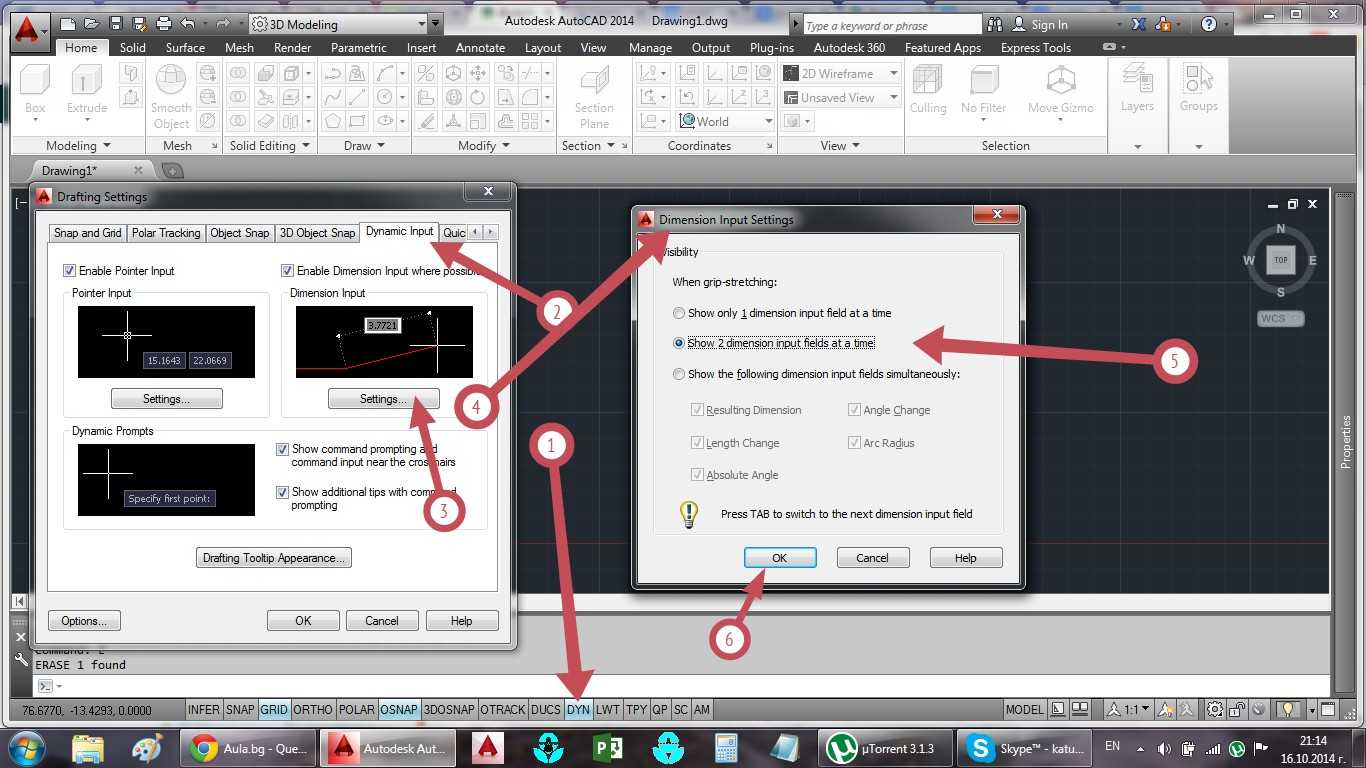Screen dimensions: 1366x768
Task: Open the Annotate ribbon tab
Action: click(x=480, y=47)
